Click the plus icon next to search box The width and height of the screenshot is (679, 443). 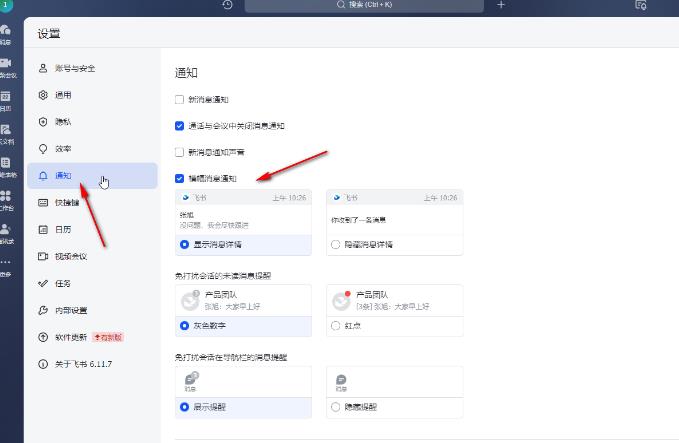click(x=501, y=5)
